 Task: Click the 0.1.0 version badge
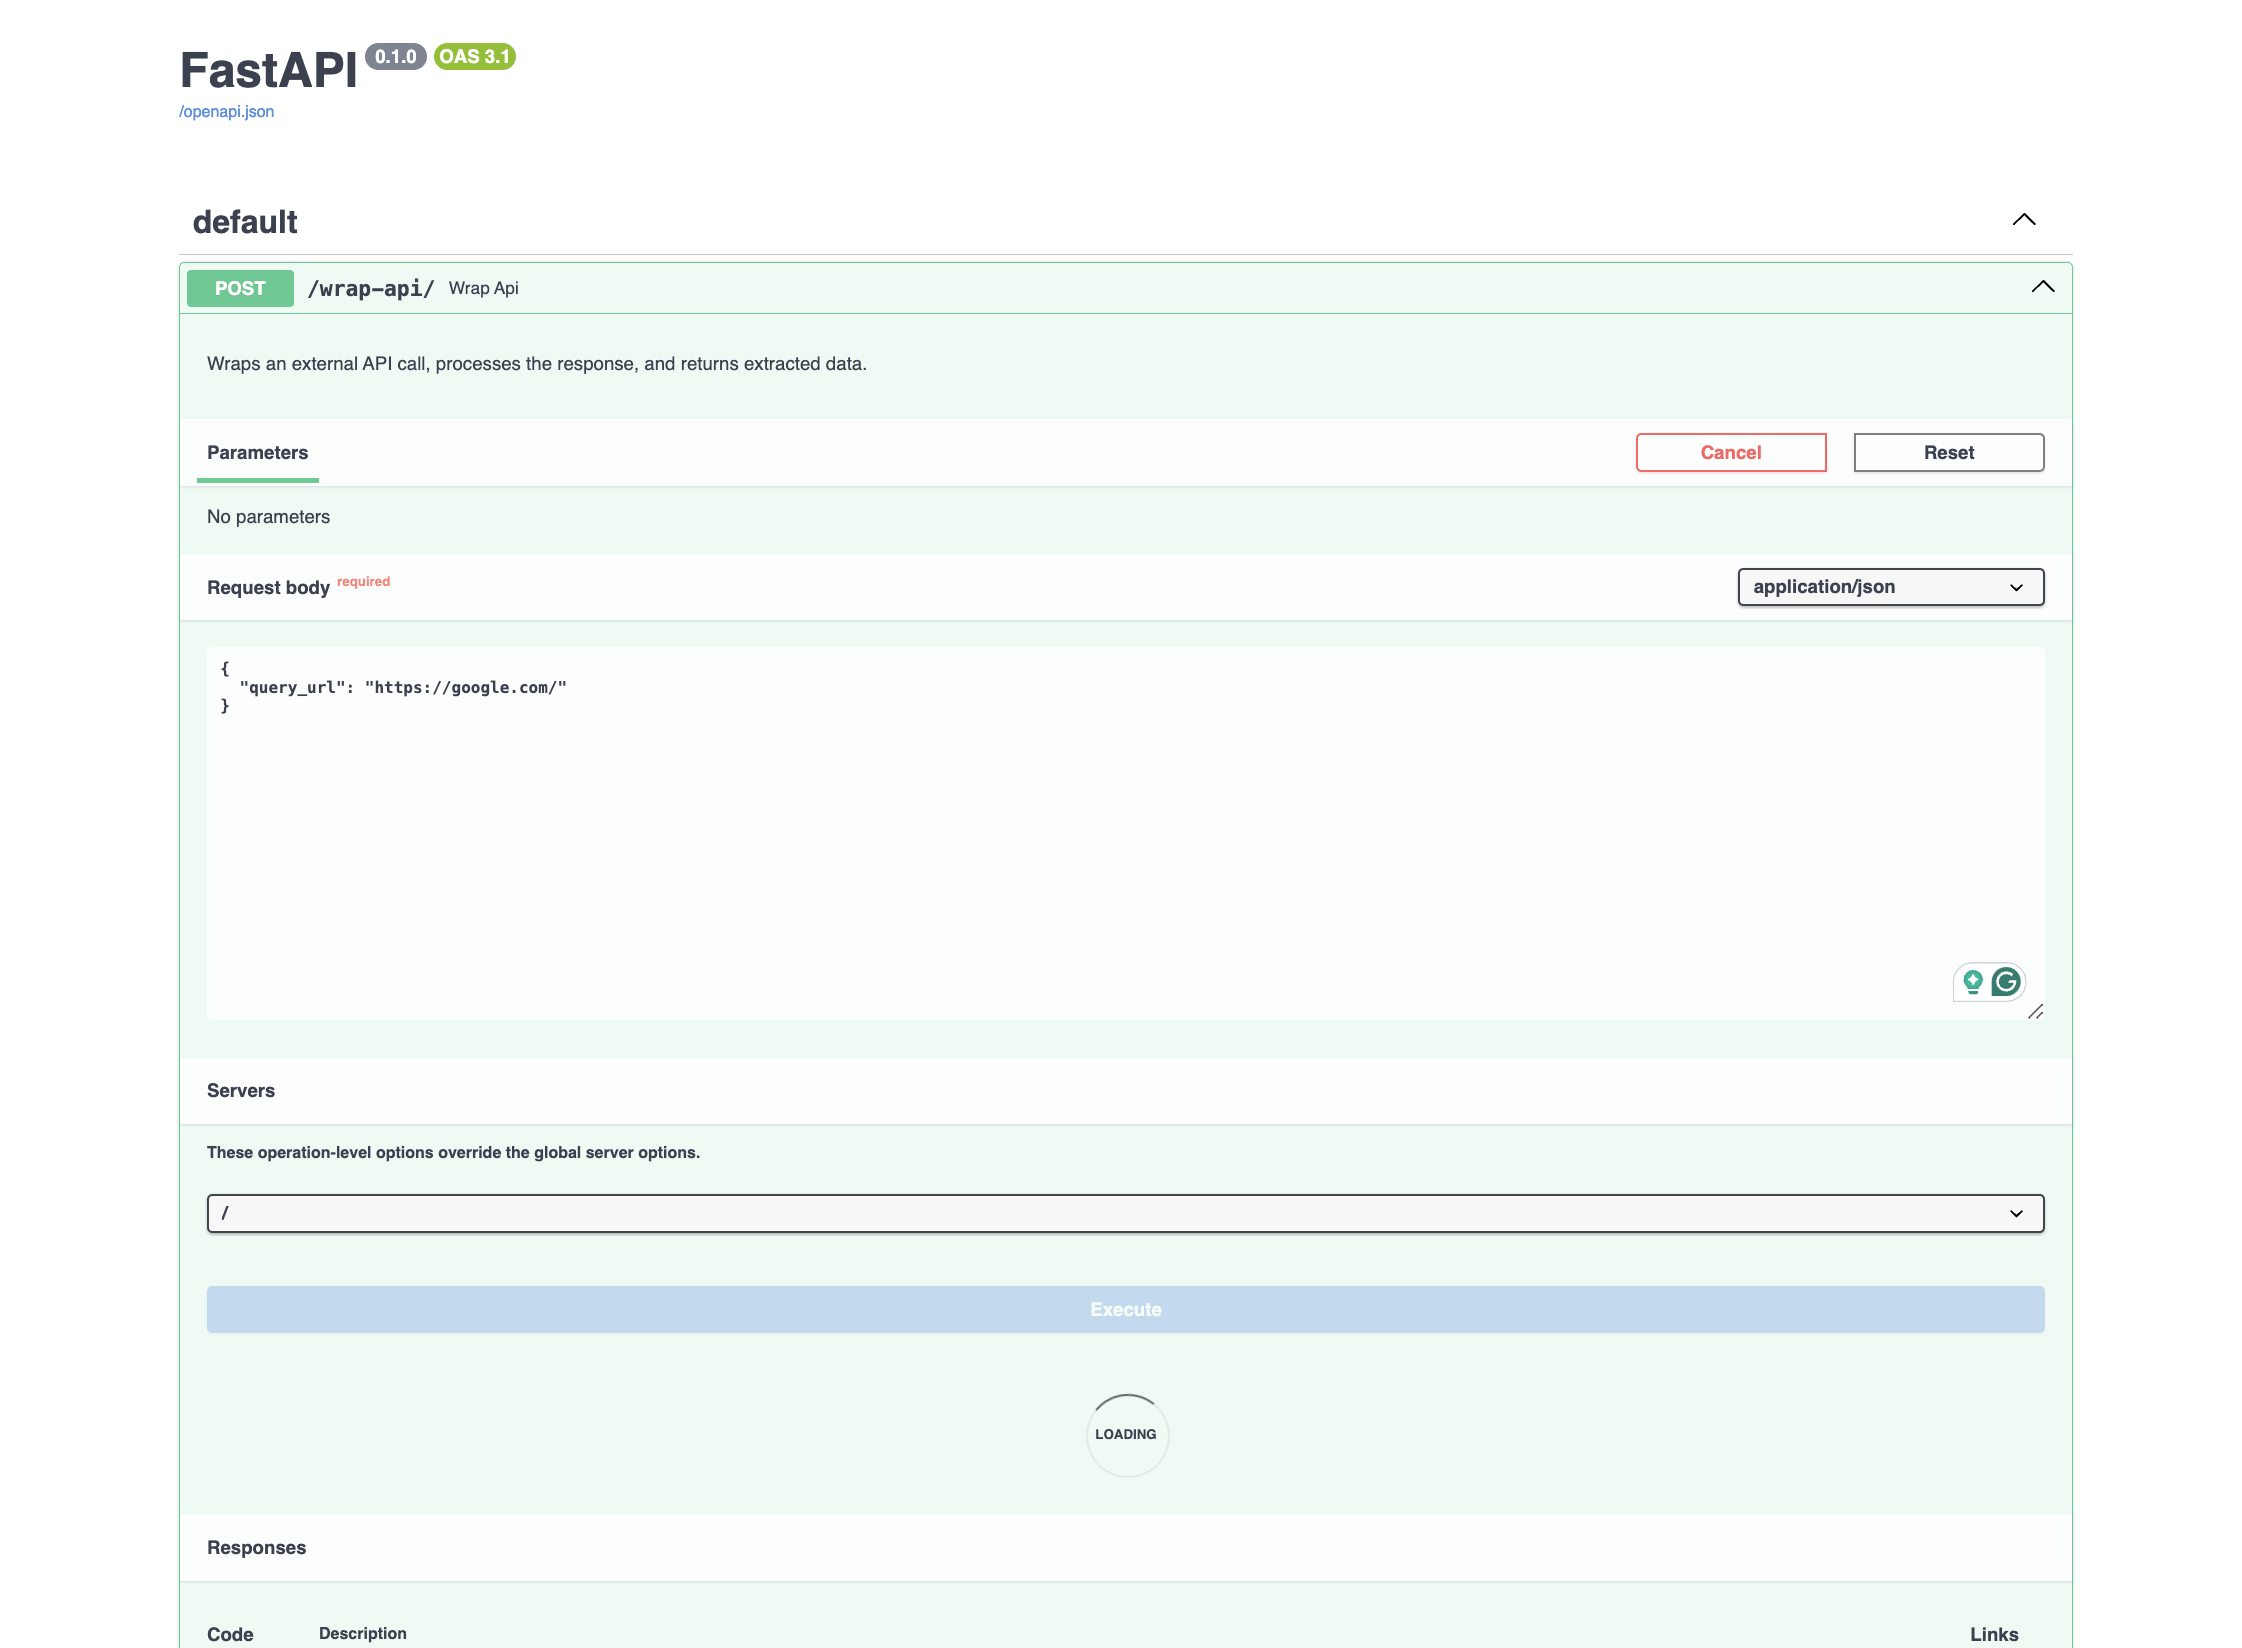396,56
